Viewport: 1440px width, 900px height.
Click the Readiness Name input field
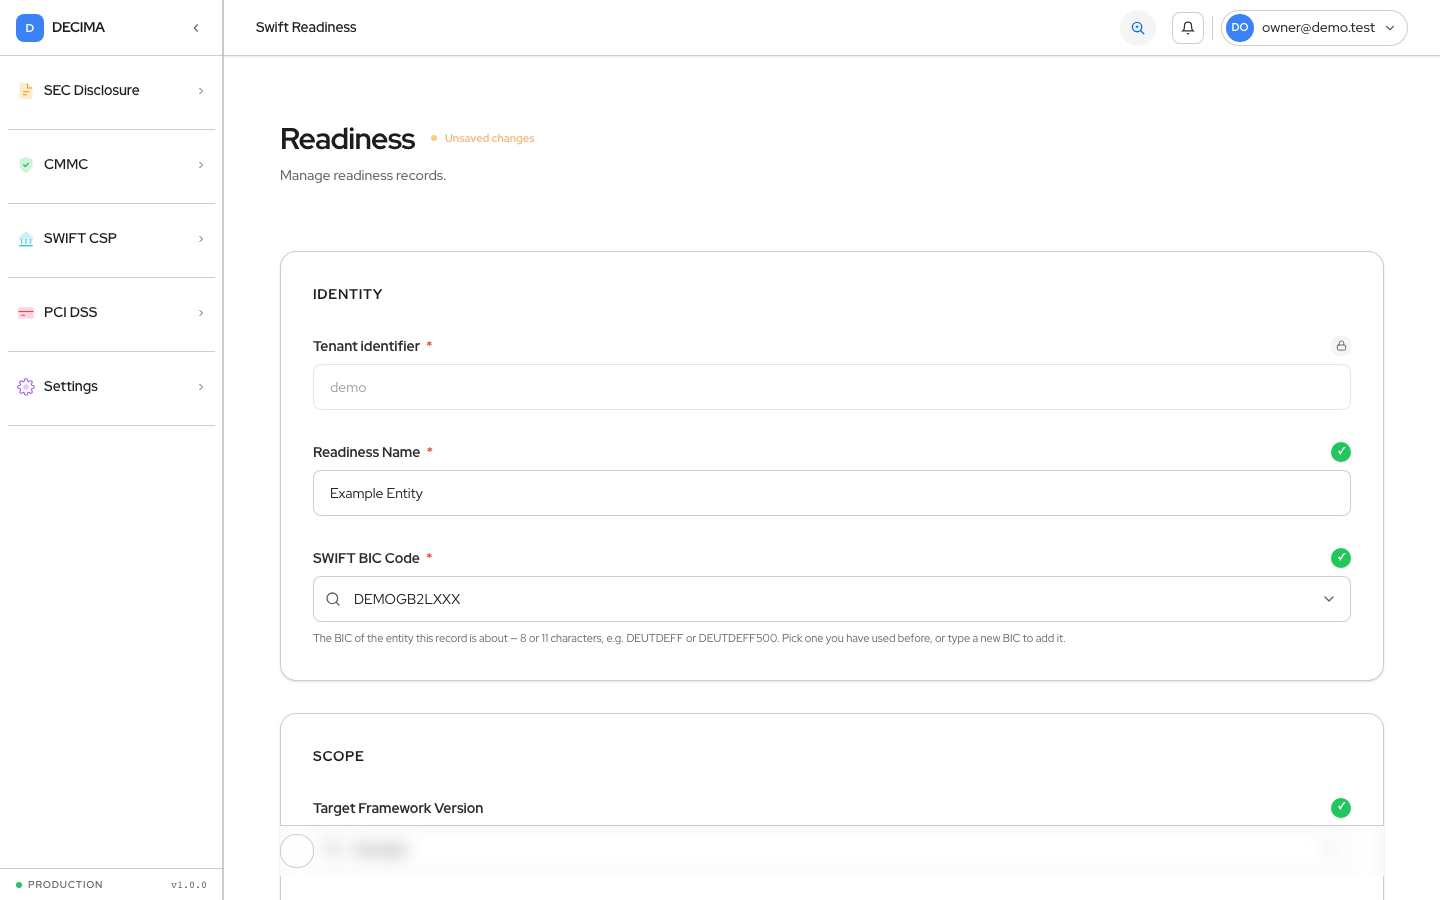point(832,493)
